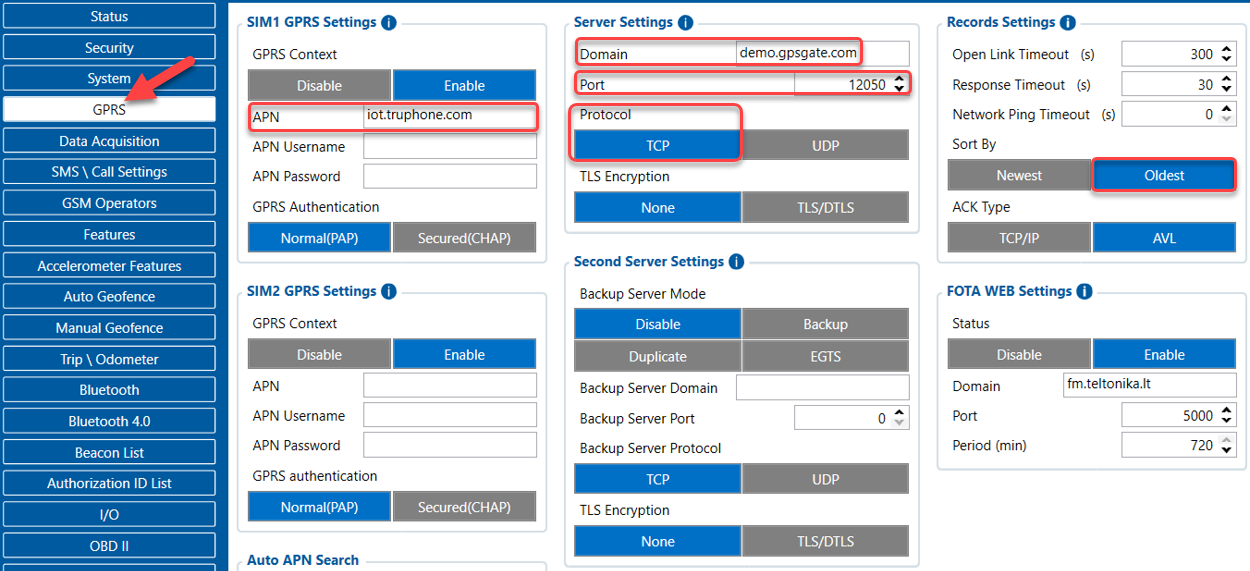The image size is (1250, 571).
Task: Open the GPRS menu section
Action: coord(109,109)
